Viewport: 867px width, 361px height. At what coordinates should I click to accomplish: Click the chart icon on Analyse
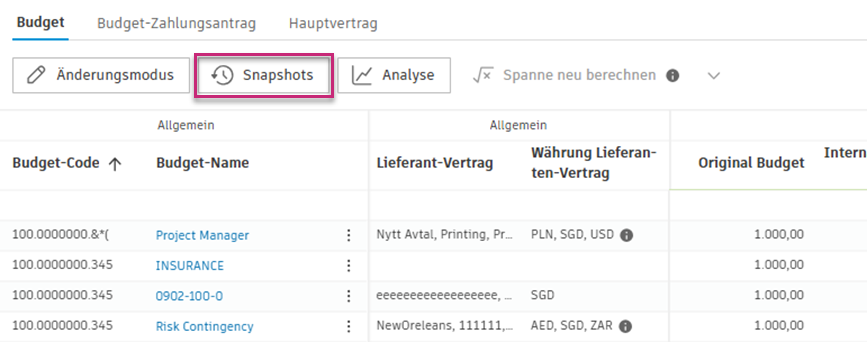pos(362,76)
